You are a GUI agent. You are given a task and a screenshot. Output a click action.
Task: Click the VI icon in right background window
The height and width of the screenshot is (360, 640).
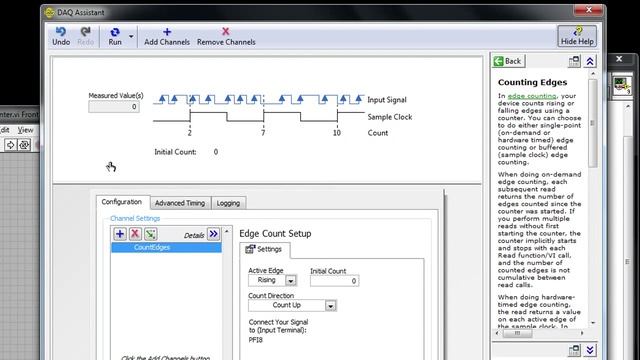622,86
